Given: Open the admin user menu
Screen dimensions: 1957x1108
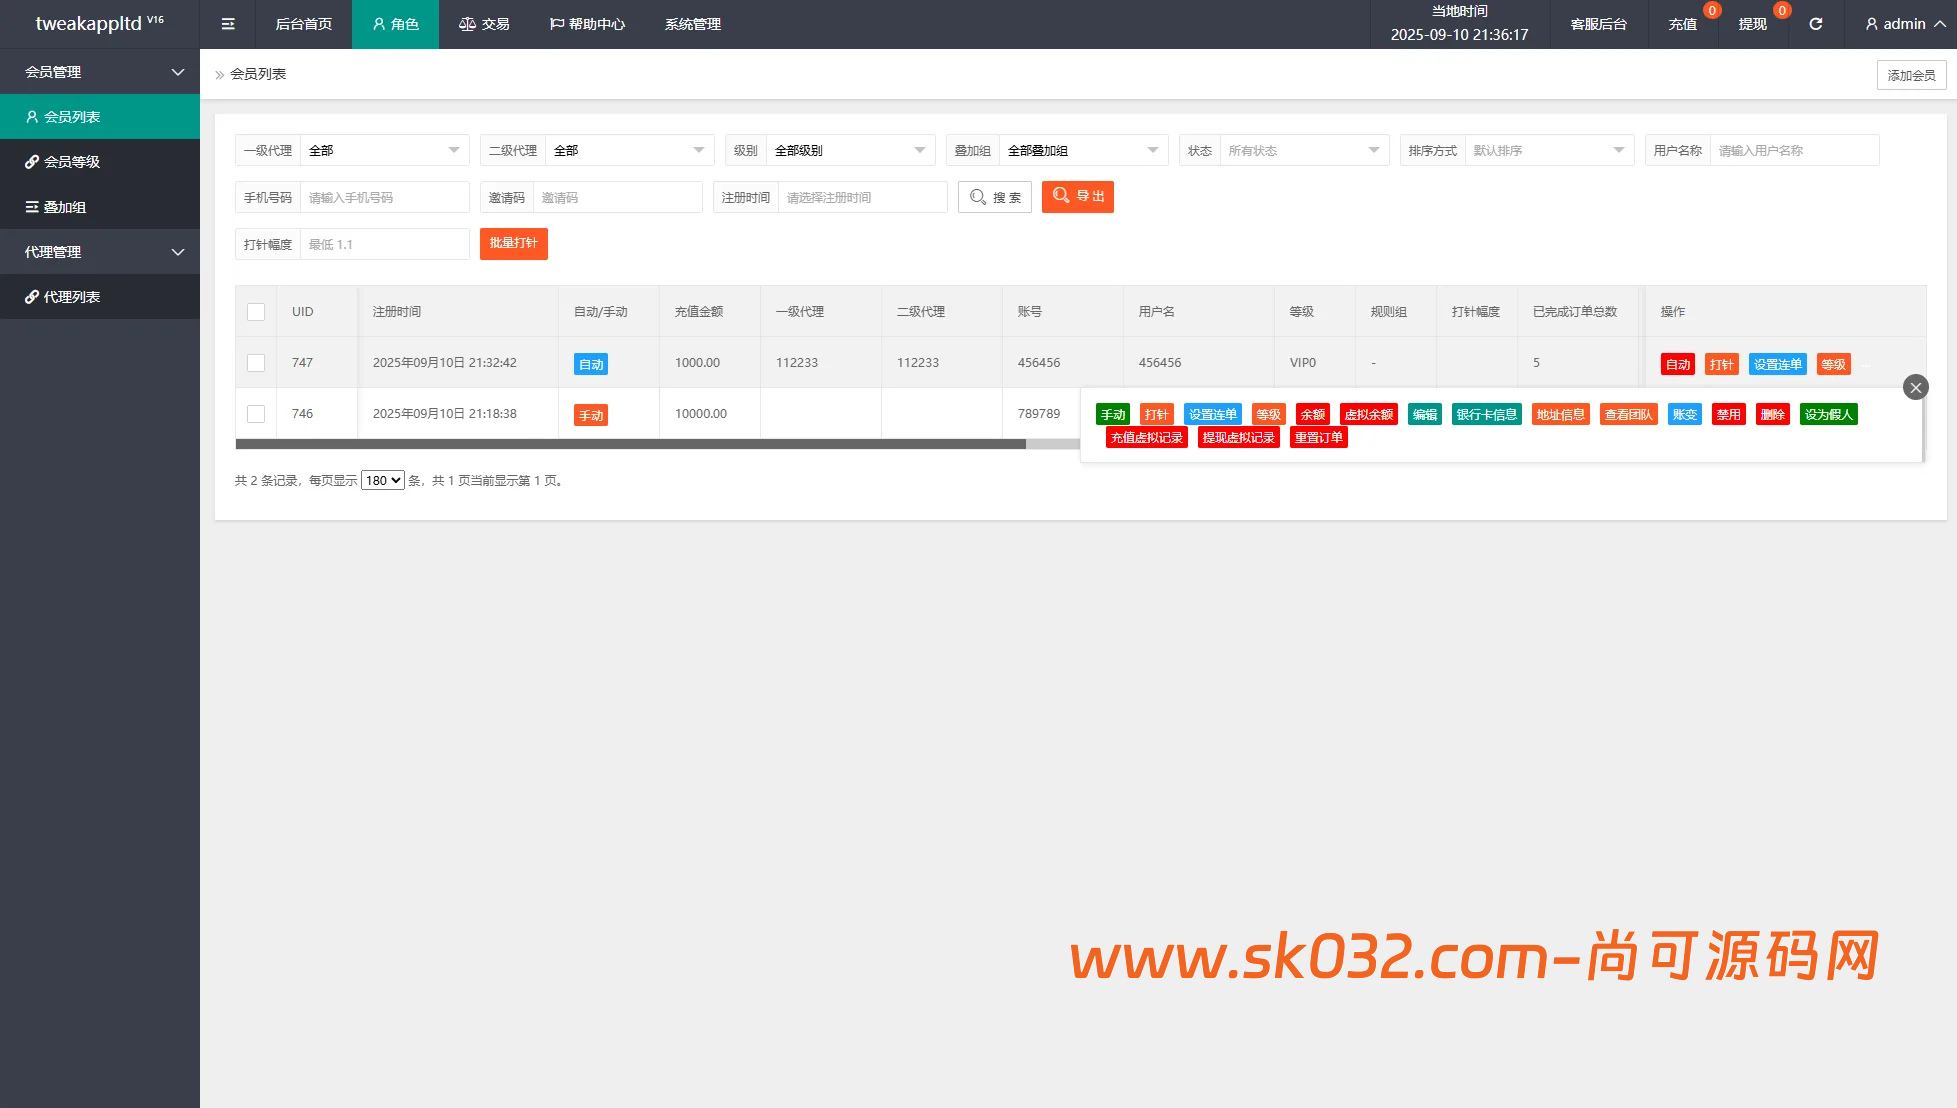Looking at the screenshot, I should tap(1904, 24).
